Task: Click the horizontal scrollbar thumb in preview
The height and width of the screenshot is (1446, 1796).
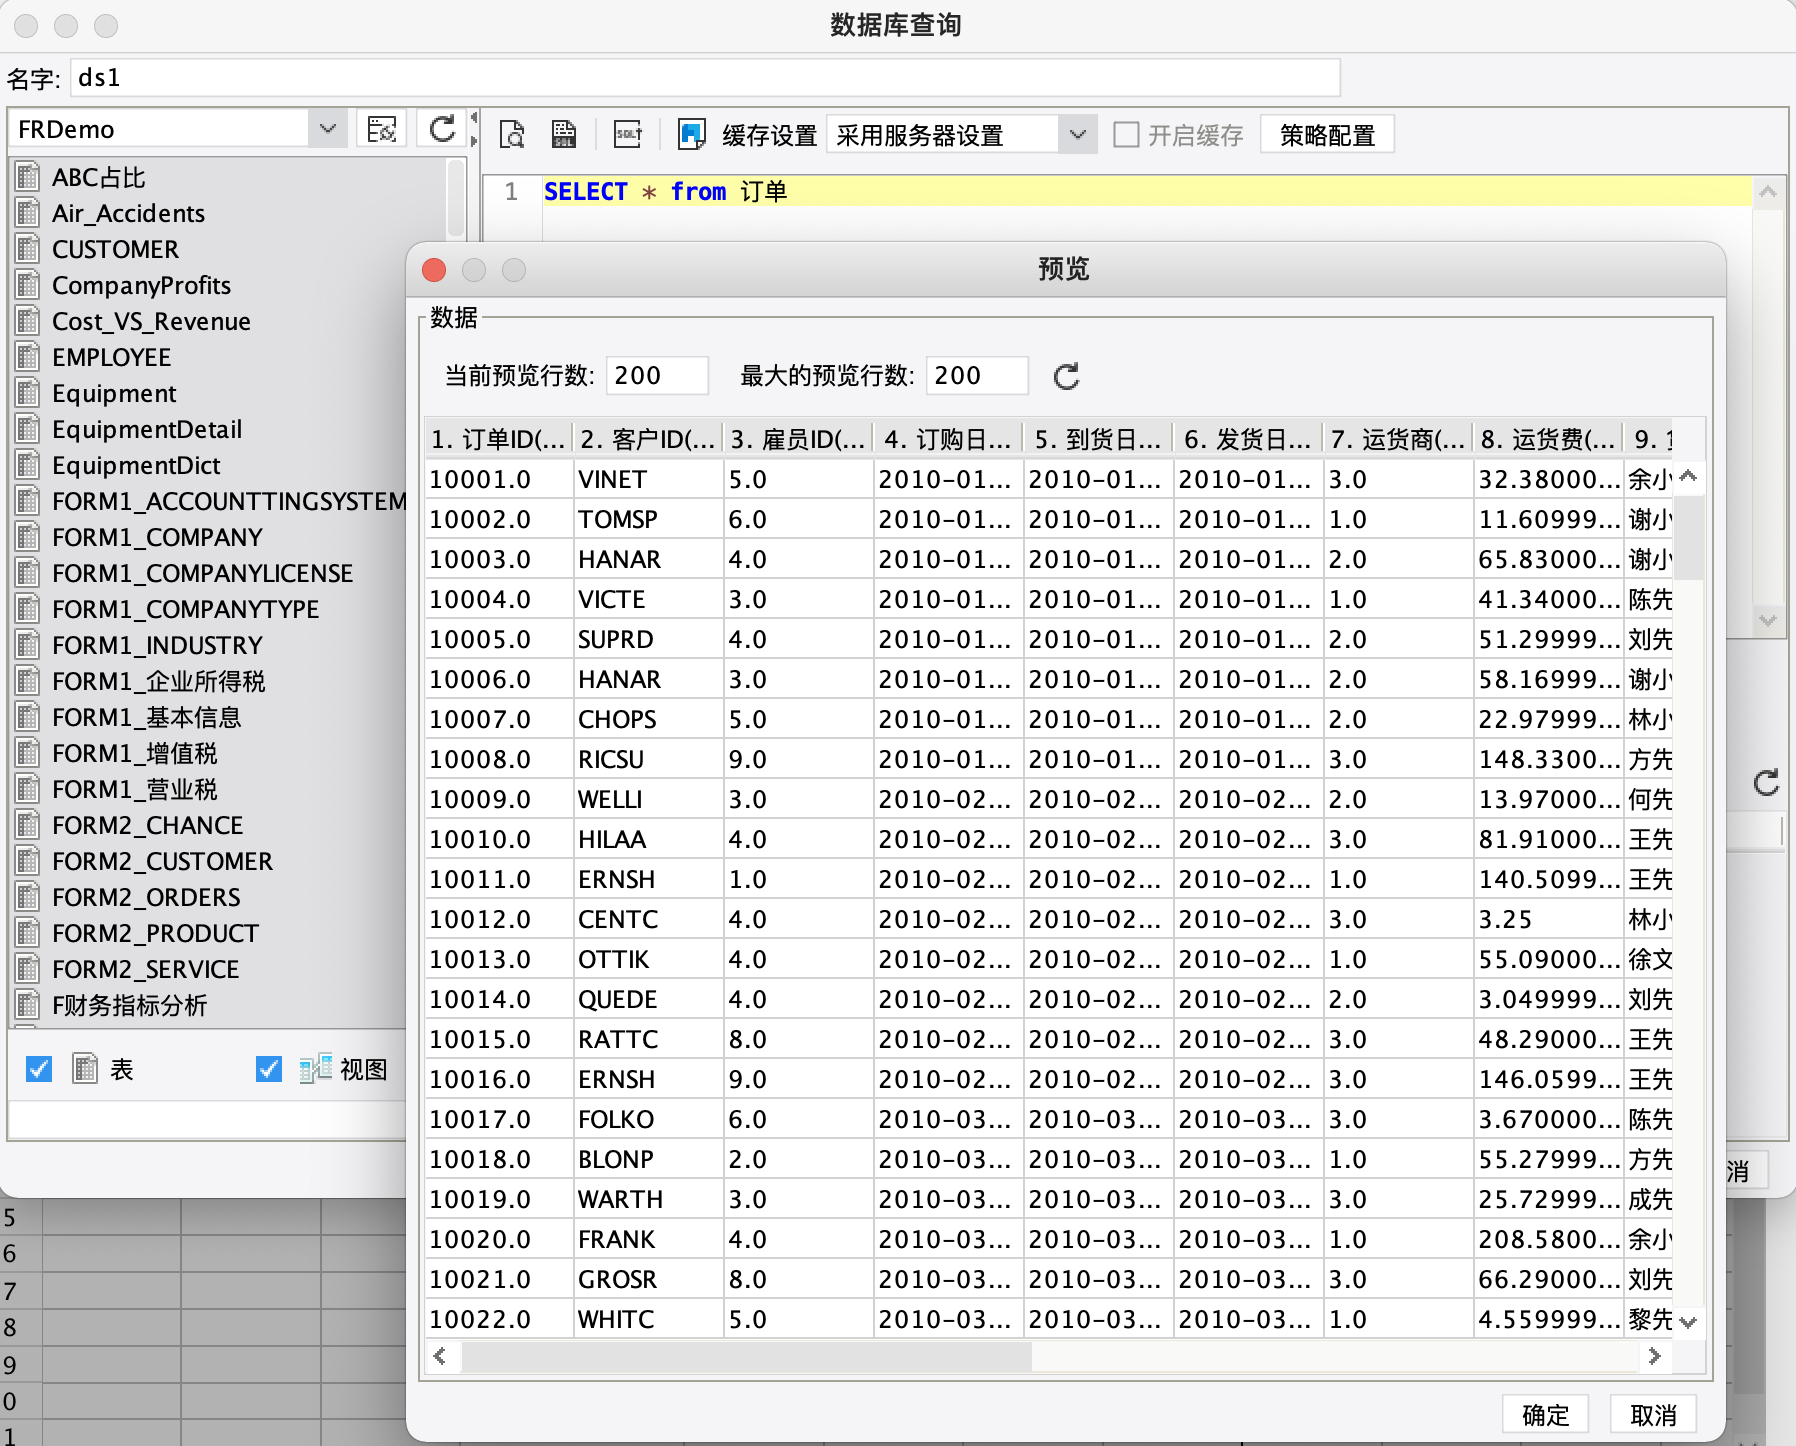Action: [x=746, y=1356]
